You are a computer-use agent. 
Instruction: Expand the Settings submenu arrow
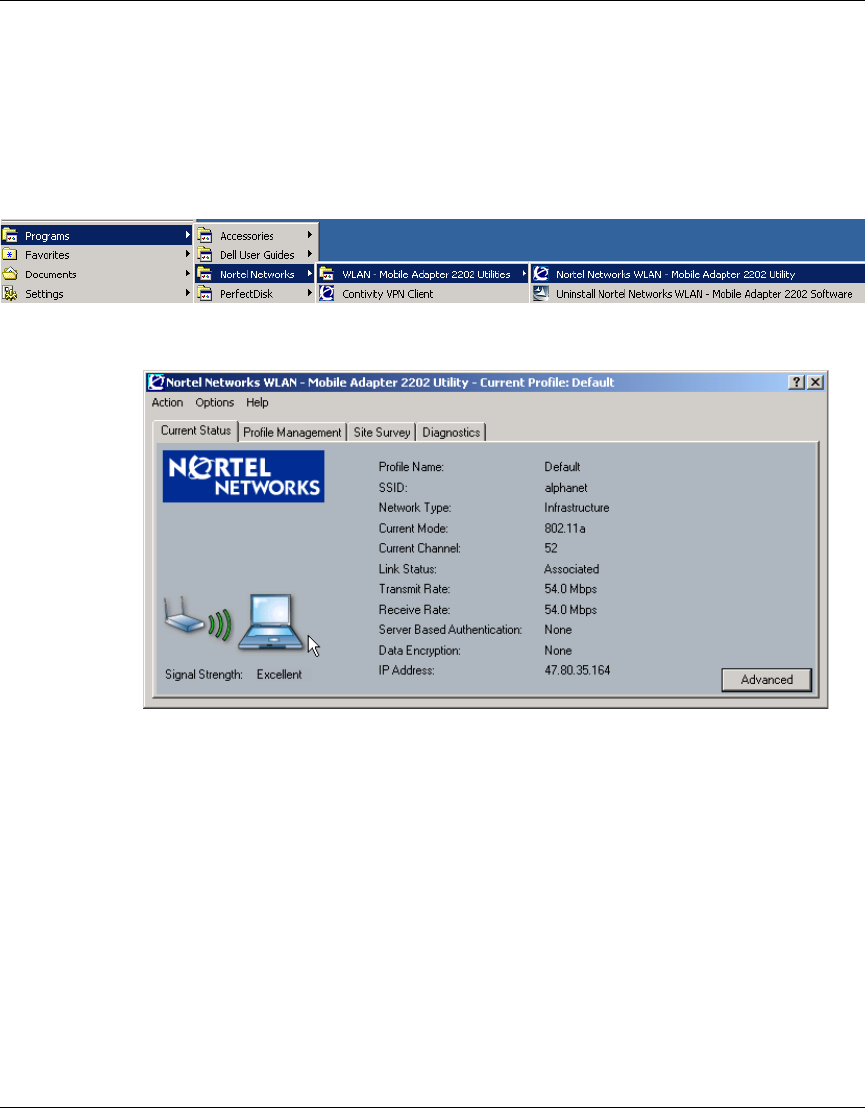tap(188, 293)
